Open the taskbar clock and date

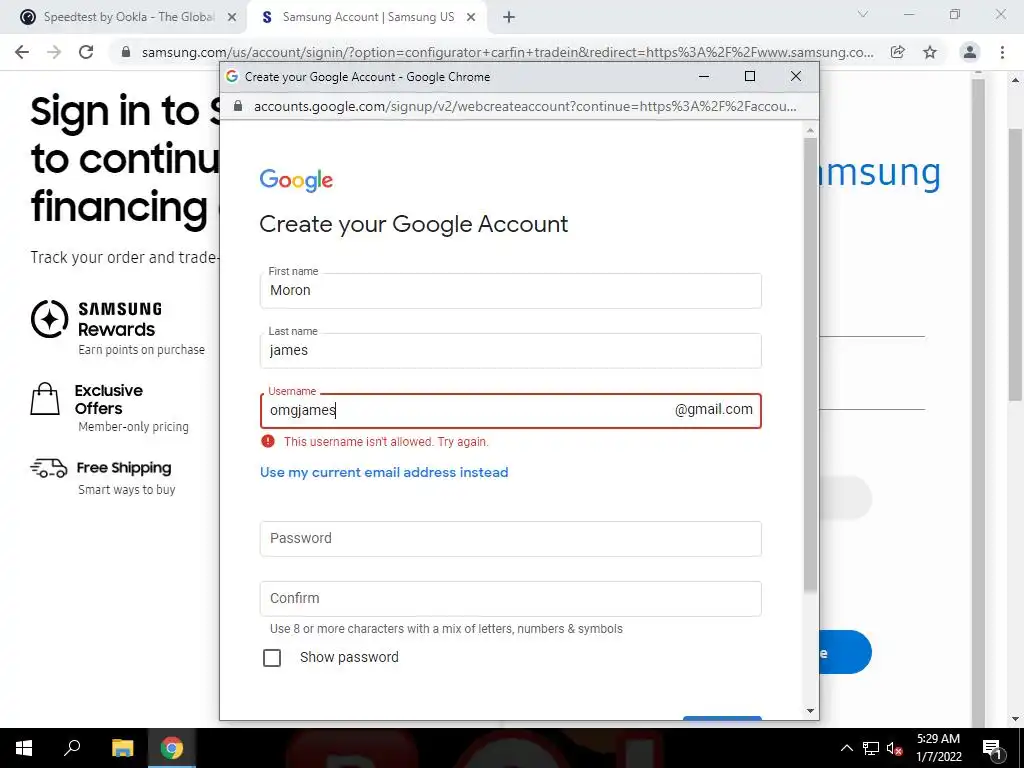click(x=938, y=748)
